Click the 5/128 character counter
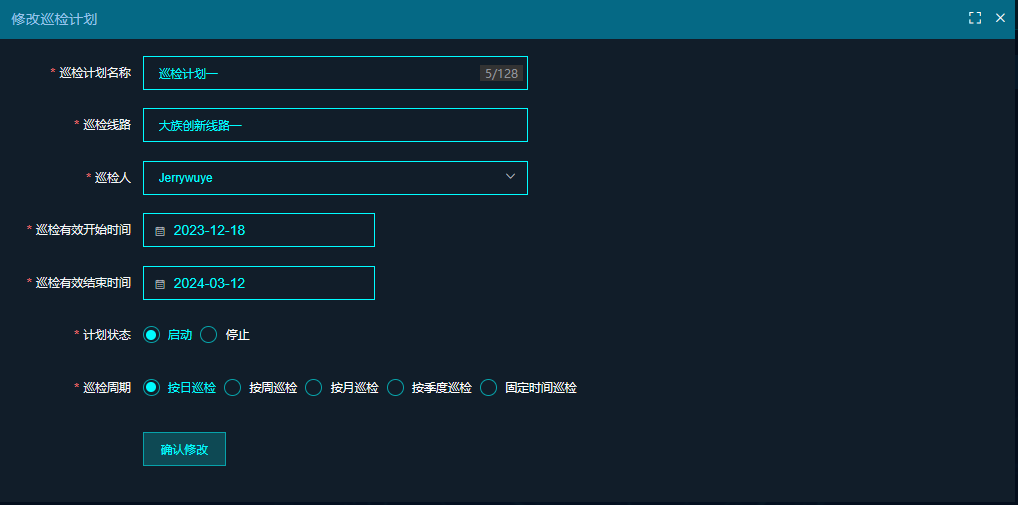Screen dimensions: 1018x505 click(x=501, y=73)
